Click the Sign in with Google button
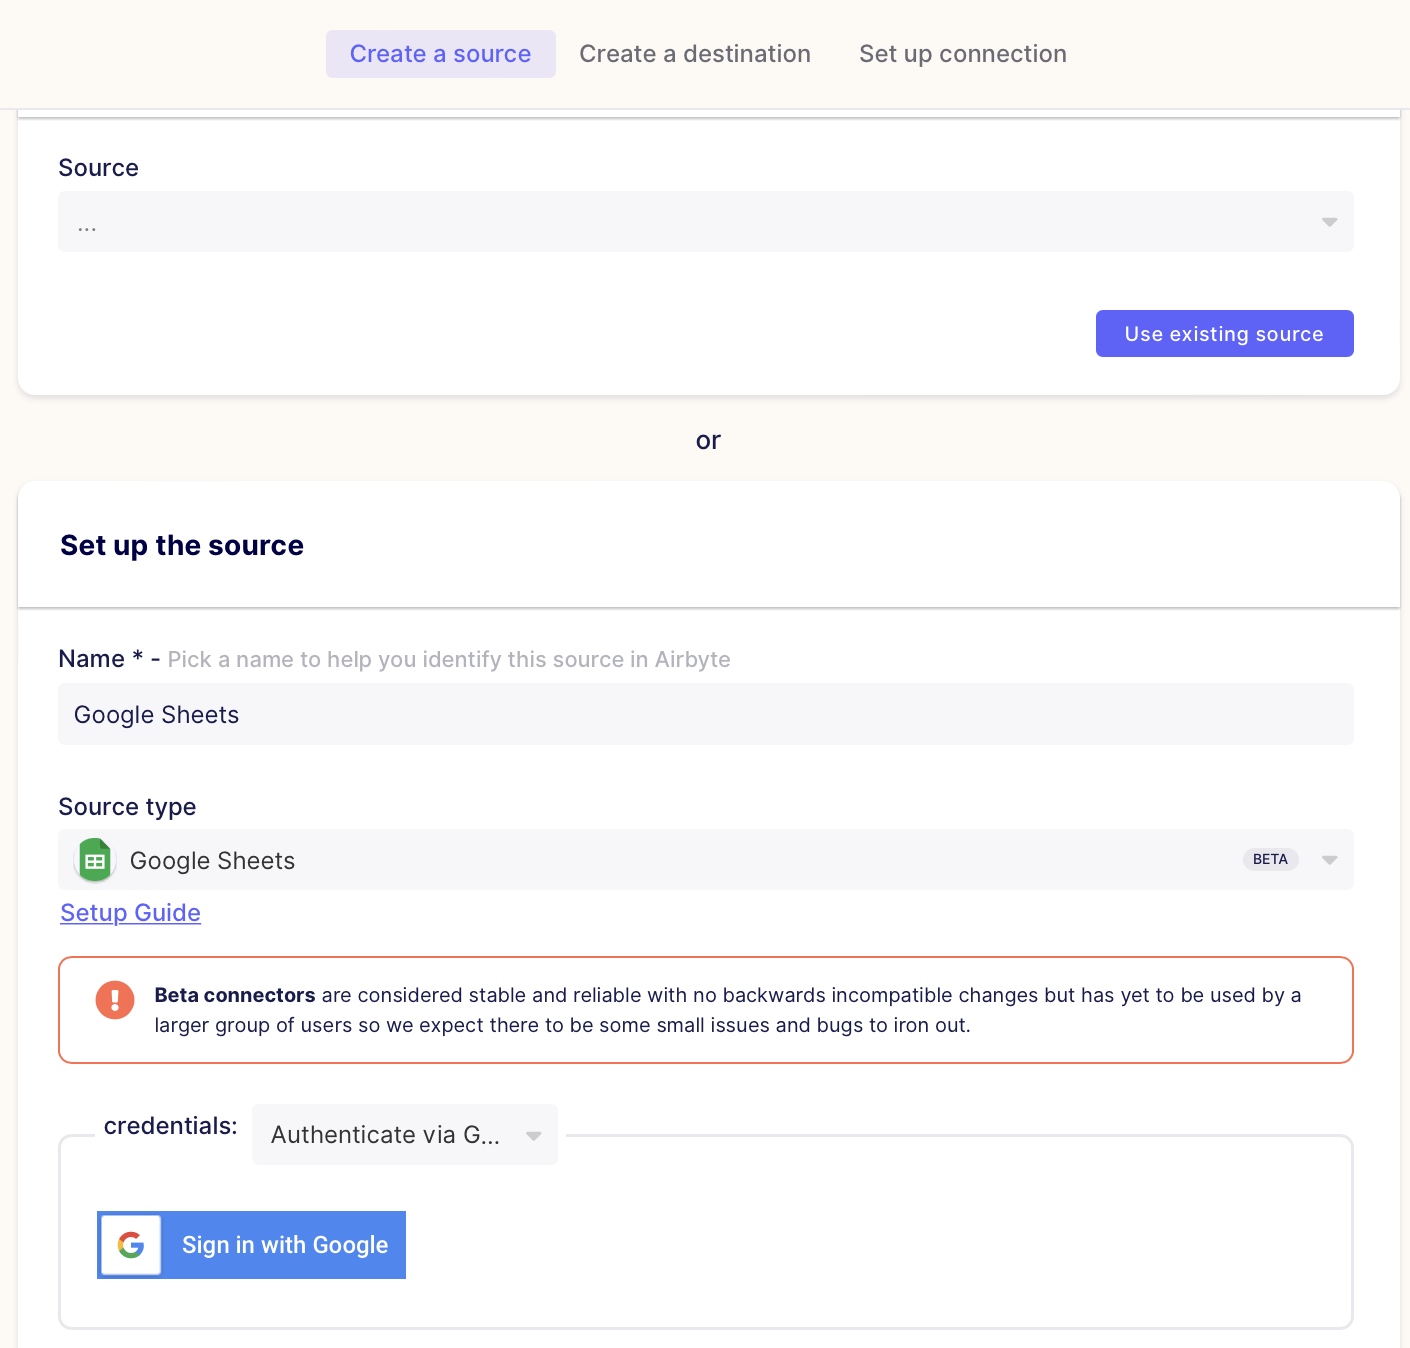Viewport: 1410px width, 1348px height. click(x=251, y=1245)
